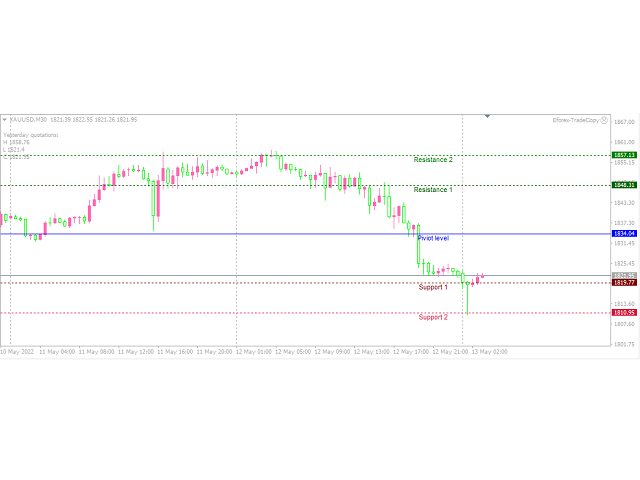Click the Eforex-TradeCopy expert name text
Screen dimensions: 640x480
pyautogui.click(x=574, y=120)
